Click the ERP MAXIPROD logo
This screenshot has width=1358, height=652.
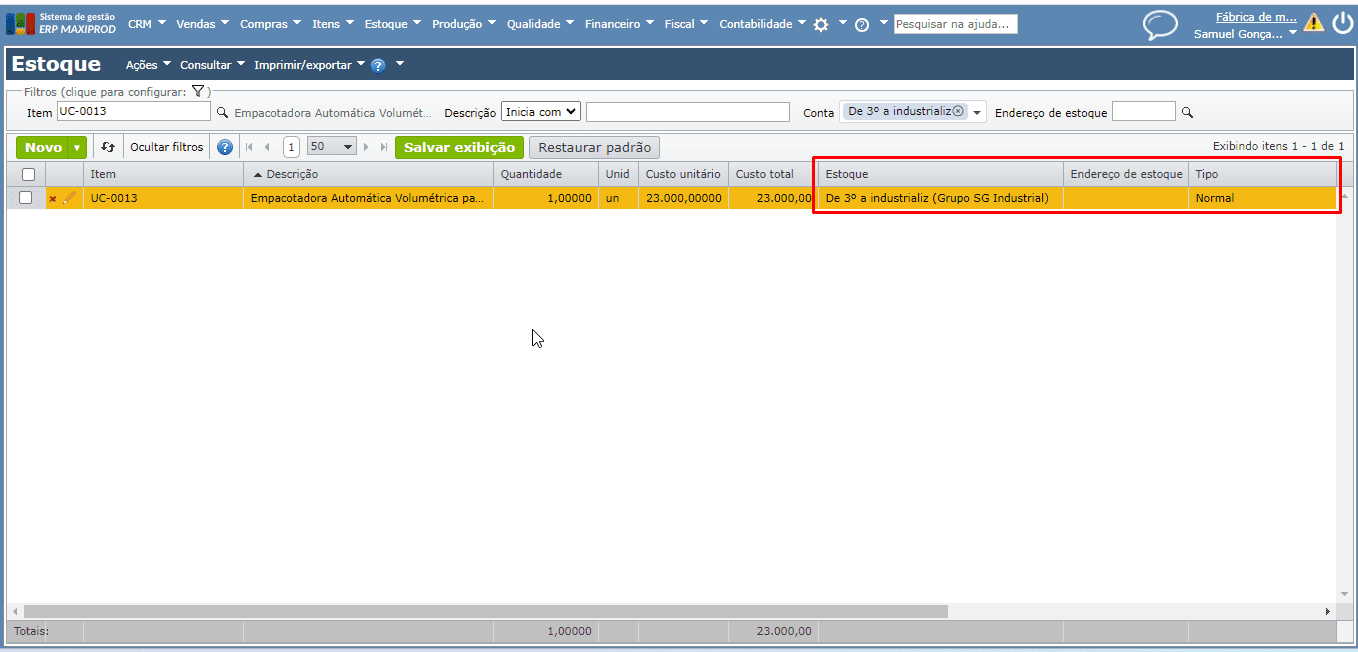click(63, 23)
